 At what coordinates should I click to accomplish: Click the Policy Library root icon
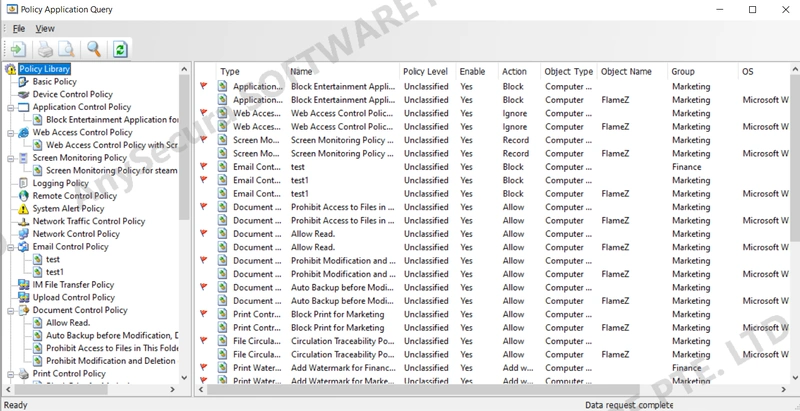pyautogui.click(x=11, y=69)
